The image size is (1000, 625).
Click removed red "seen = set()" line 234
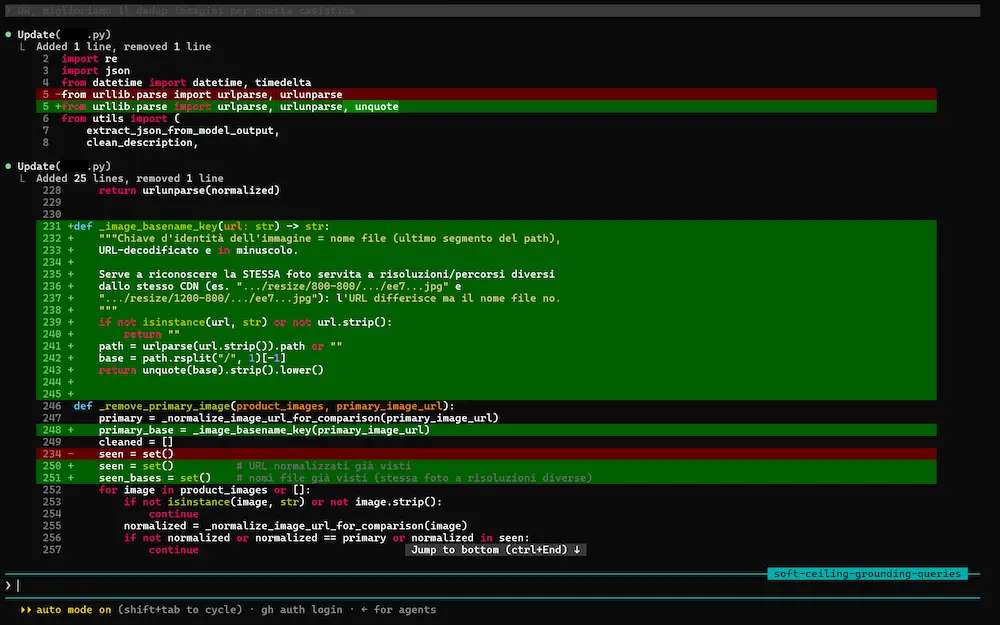tap(487, 454)
